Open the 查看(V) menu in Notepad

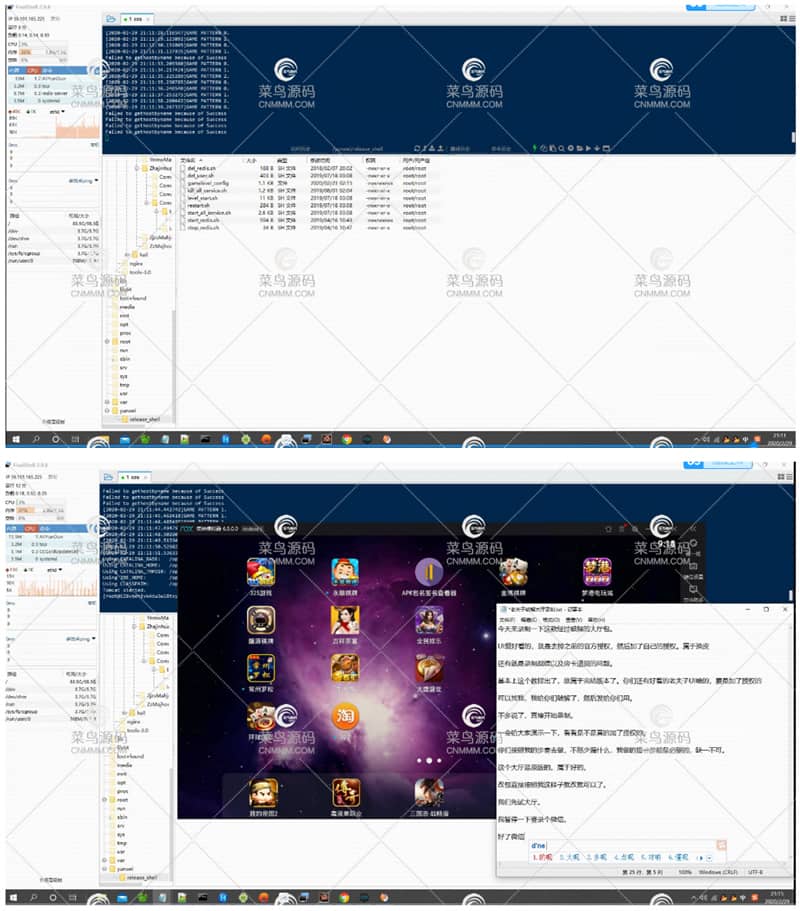click(573, 620)
